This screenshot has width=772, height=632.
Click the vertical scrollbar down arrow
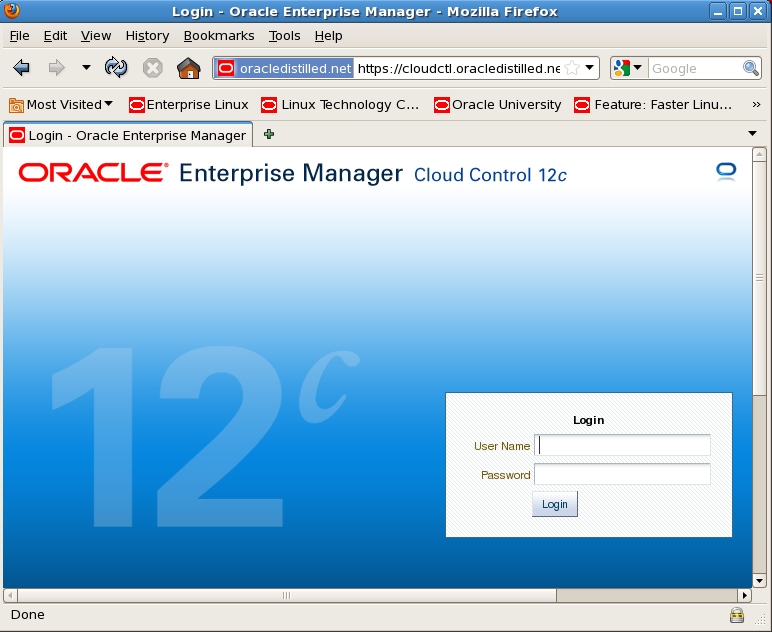[759, 581]
